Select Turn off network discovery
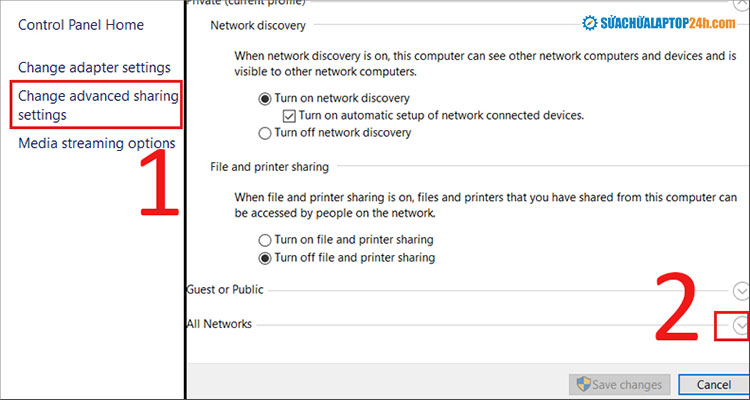 click(x=265, y=133)
